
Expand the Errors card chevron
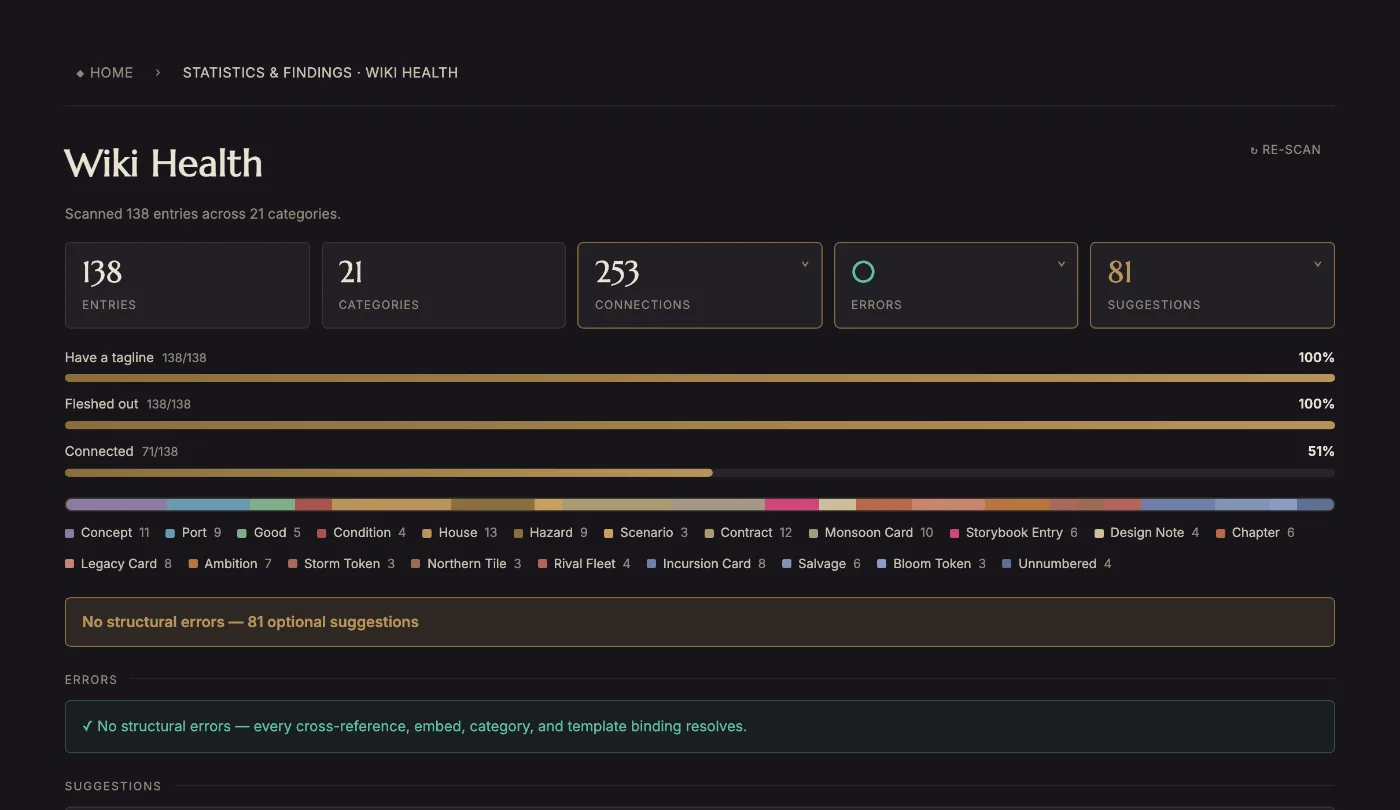pyautogui.click(x=1061, y=265)
